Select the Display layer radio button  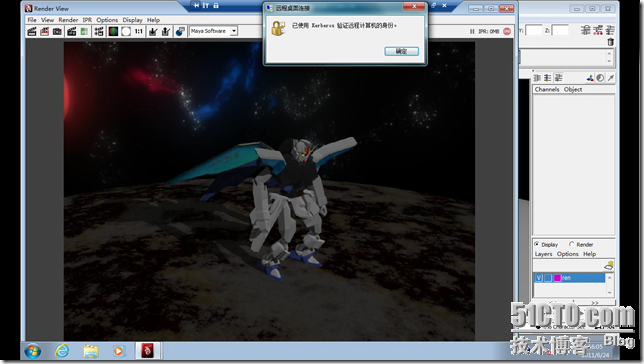(x=537, y=244)
